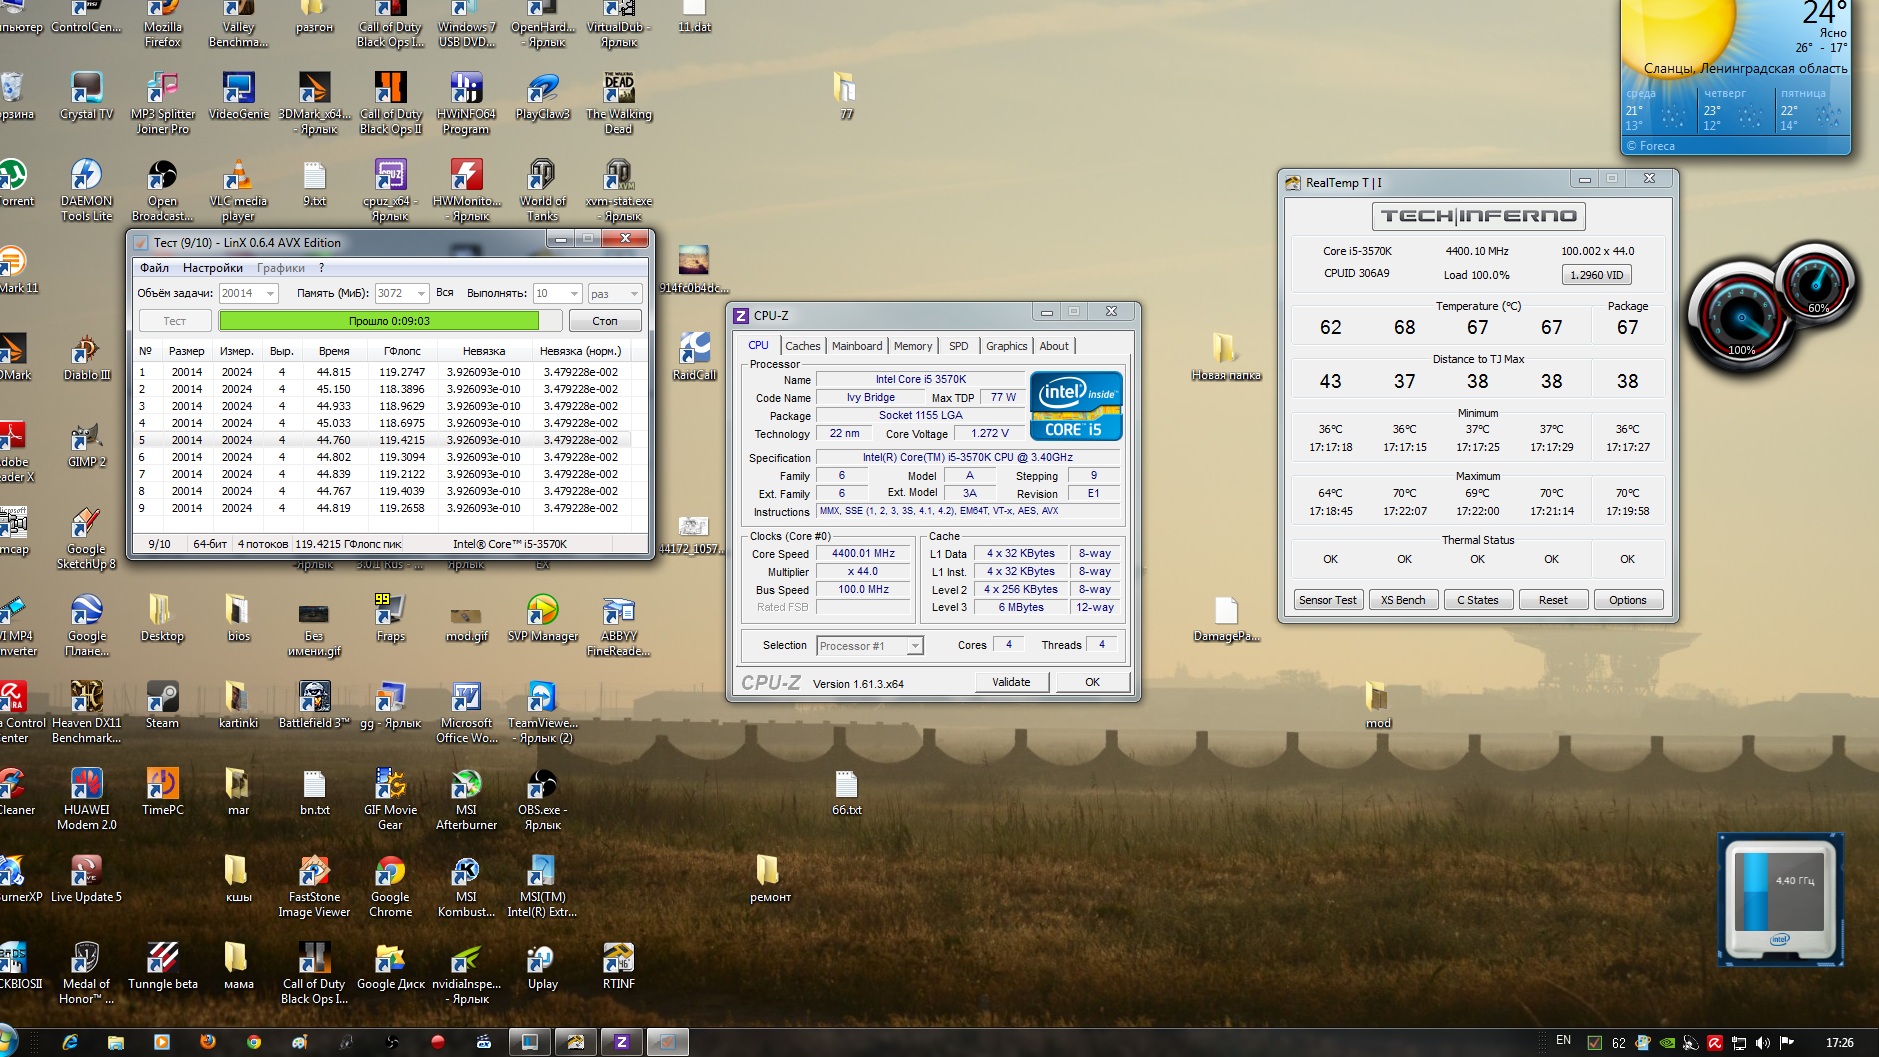Launch HWiNFO64 Program from the desktop
This screenshot has width=1879, height=1057.
tap(466, 90)
